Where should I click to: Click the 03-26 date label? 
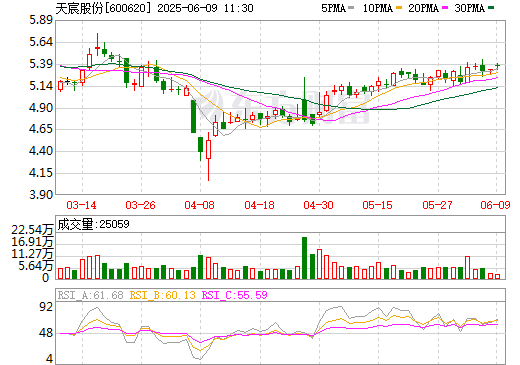(140, 205)
